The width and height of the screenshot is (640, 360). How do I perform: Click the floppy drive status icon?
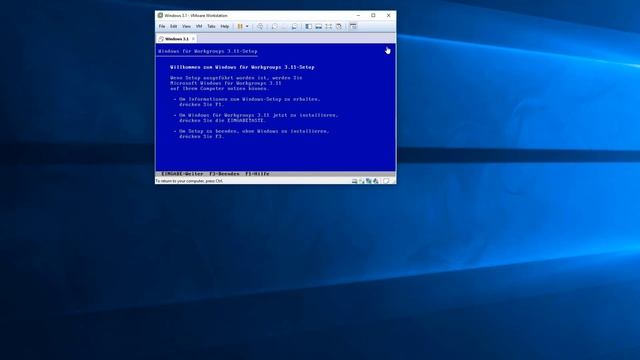[x=361, y=181]
